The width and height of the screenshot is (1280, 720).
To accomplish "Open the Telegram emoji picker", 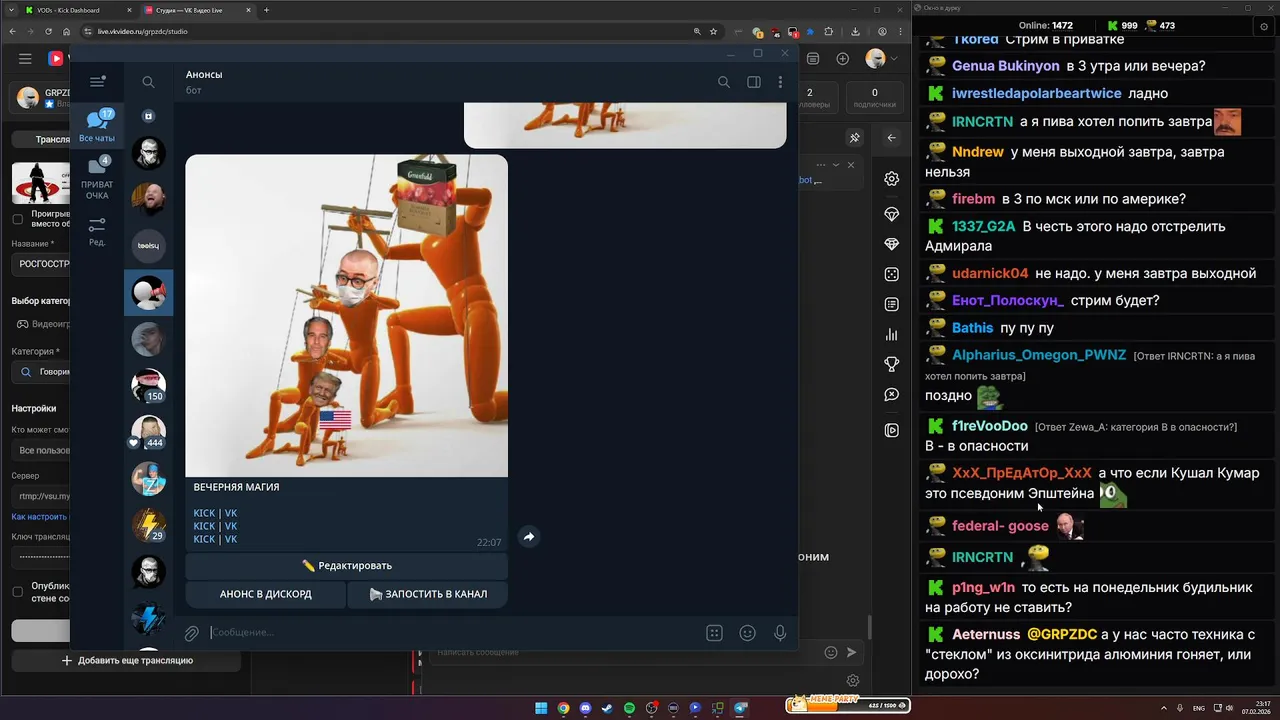I will click(747, 633).
